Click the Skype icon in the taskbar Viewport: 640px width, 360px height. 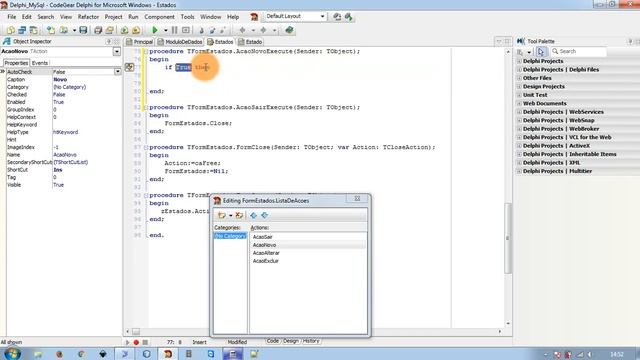pos(211,354)
